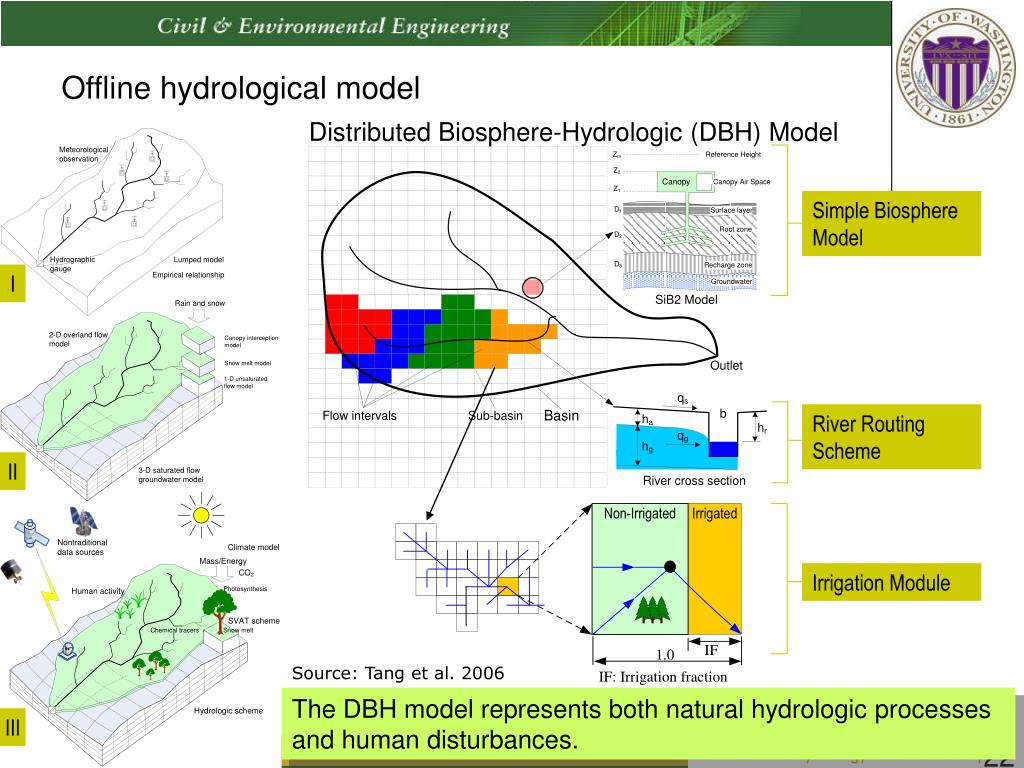The height and width of the screenshot is (768, 1024).
Task: Click the Meteorological observation label
Action: [83, 154]
